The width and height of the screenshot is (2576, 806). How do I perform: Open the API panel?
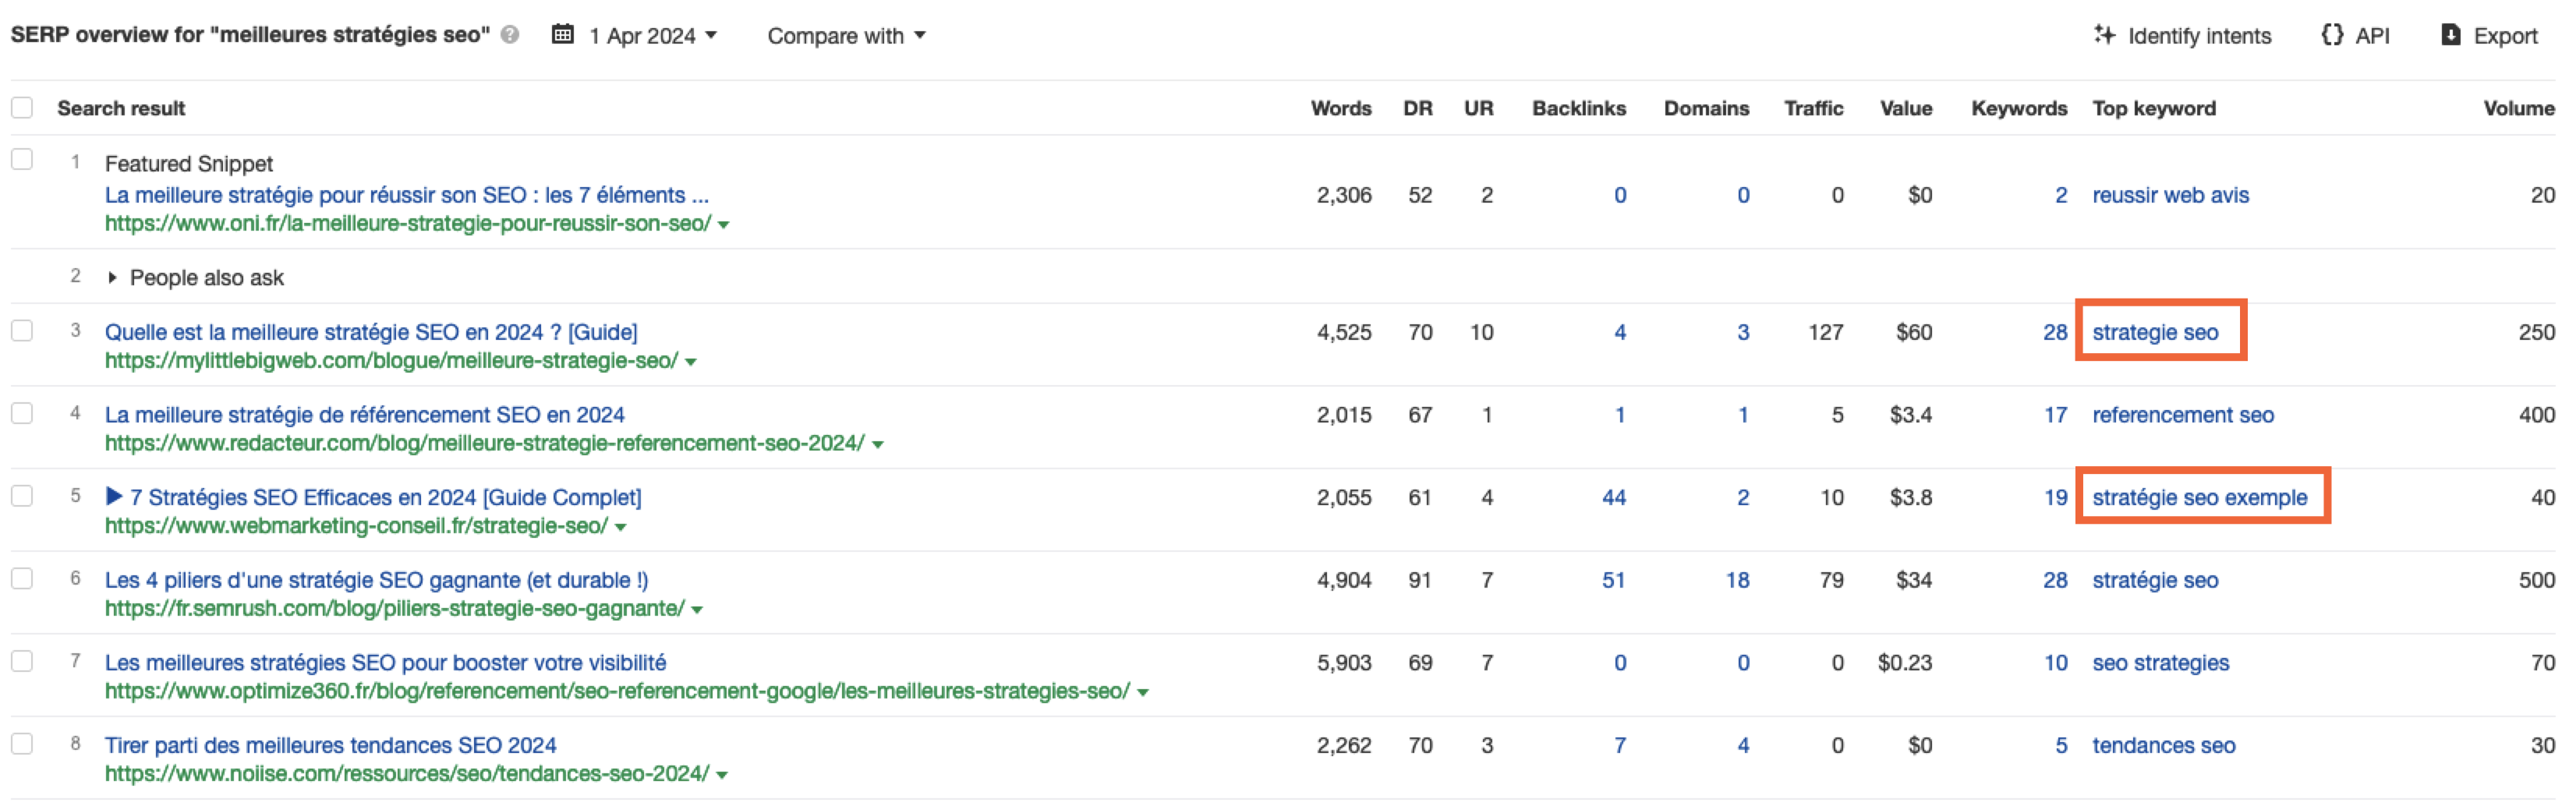click(x=2358, y=36)
